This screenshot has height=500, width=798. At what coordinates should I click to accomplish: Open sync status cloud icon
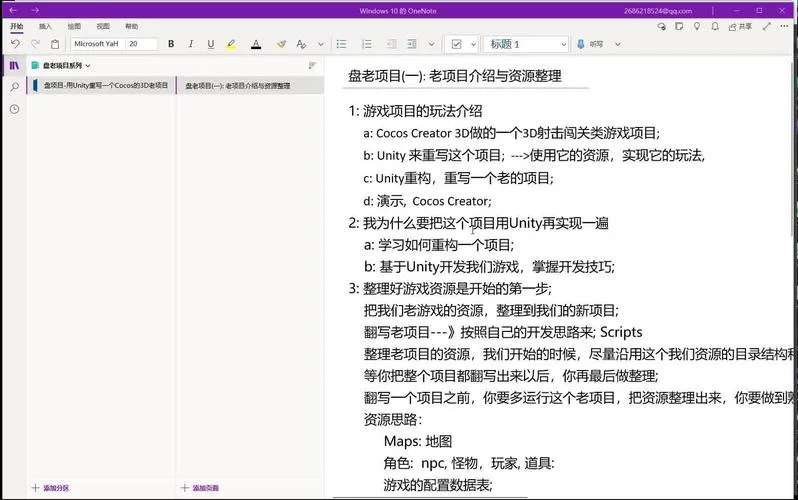point(662,26)
